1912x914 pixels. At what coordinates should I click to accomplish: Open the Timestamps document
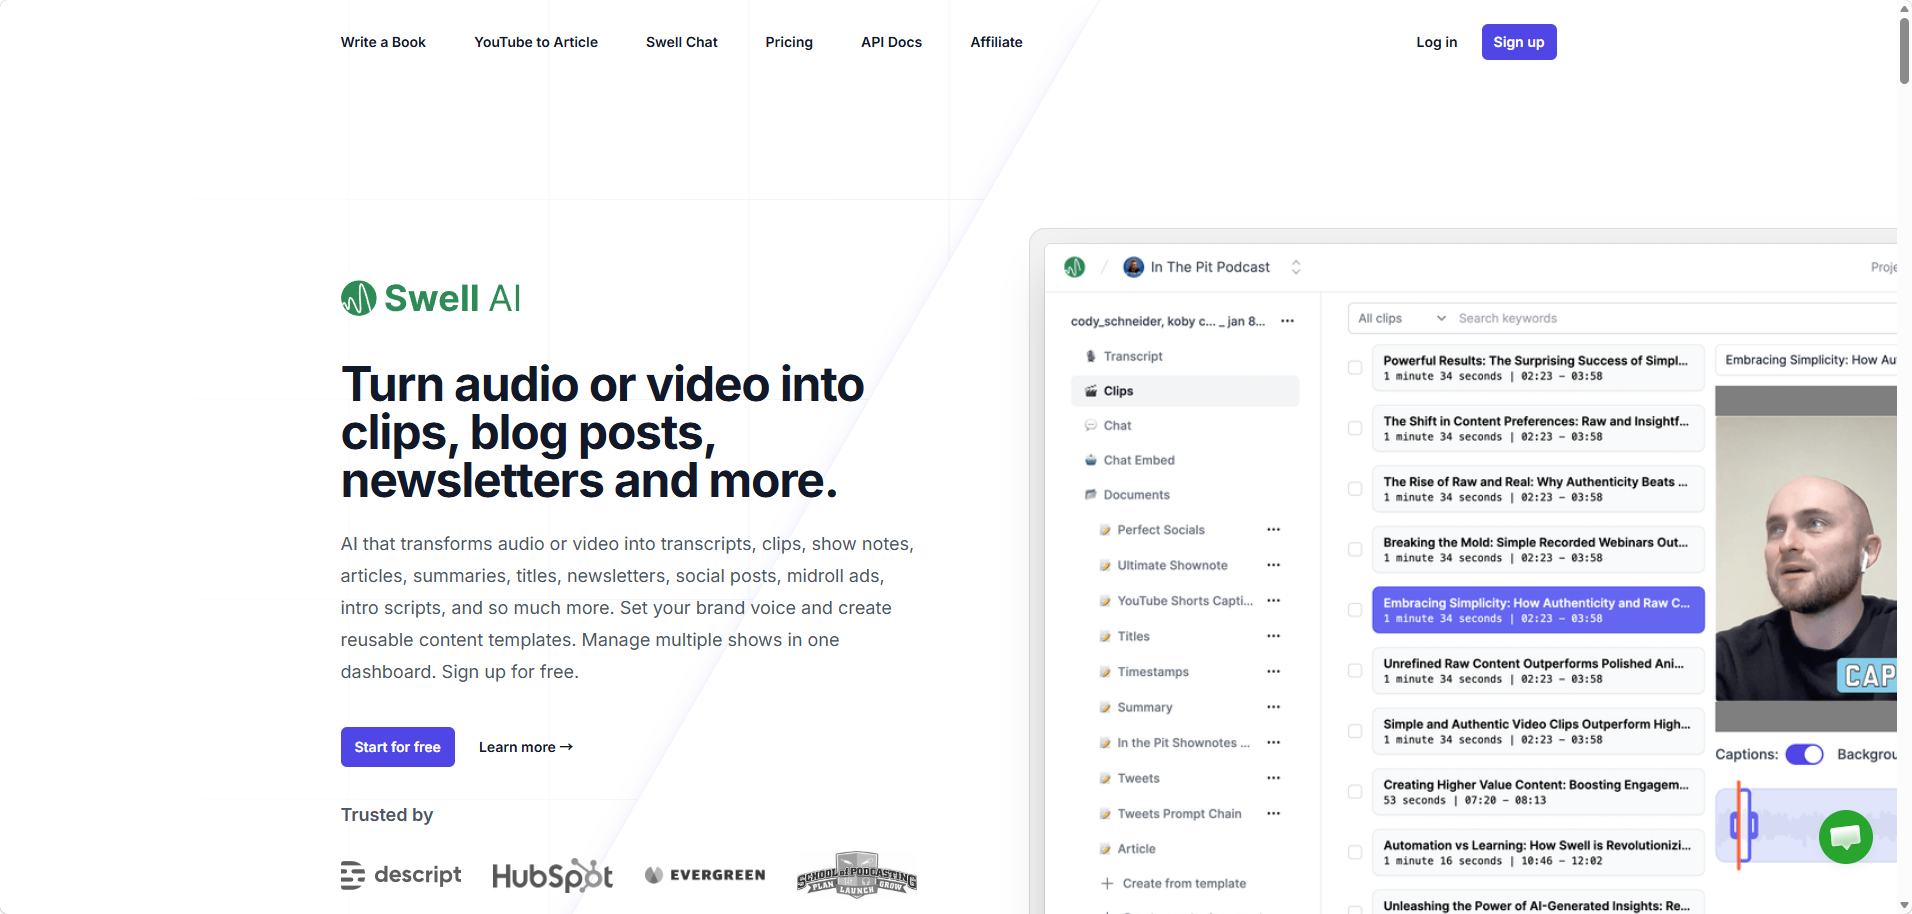coord(1153,672)
